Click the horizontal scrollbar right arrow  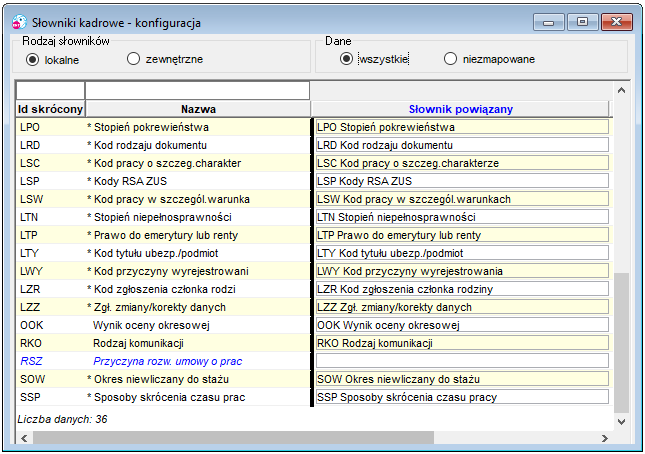pos(604,438)
